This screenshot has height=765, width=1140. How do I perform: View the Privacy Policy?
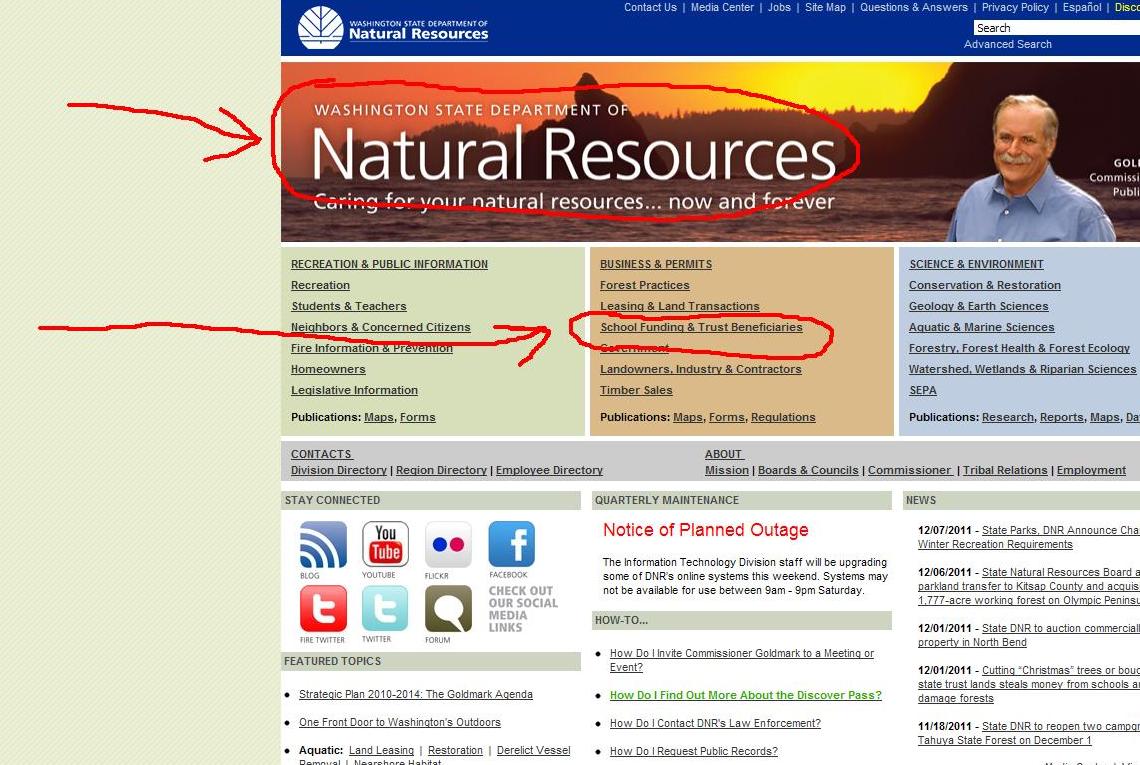[x=1015, y=7]
